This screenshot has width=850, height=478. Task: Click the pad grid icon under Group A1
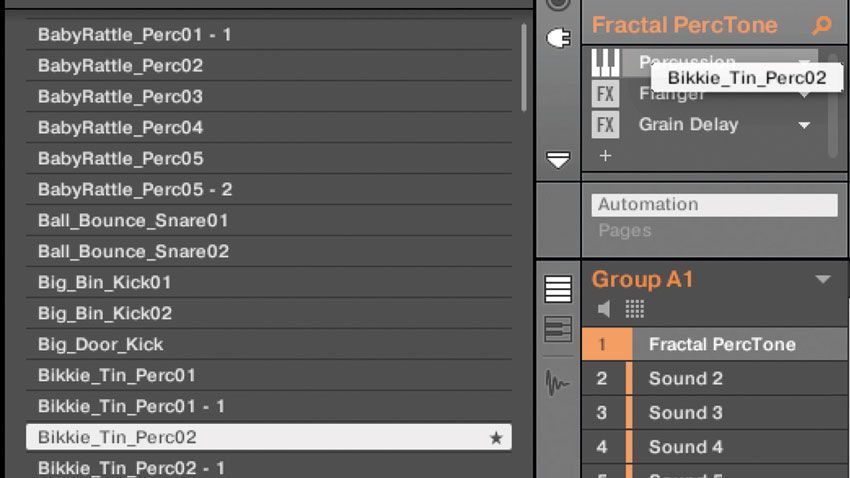pos(635,309)
